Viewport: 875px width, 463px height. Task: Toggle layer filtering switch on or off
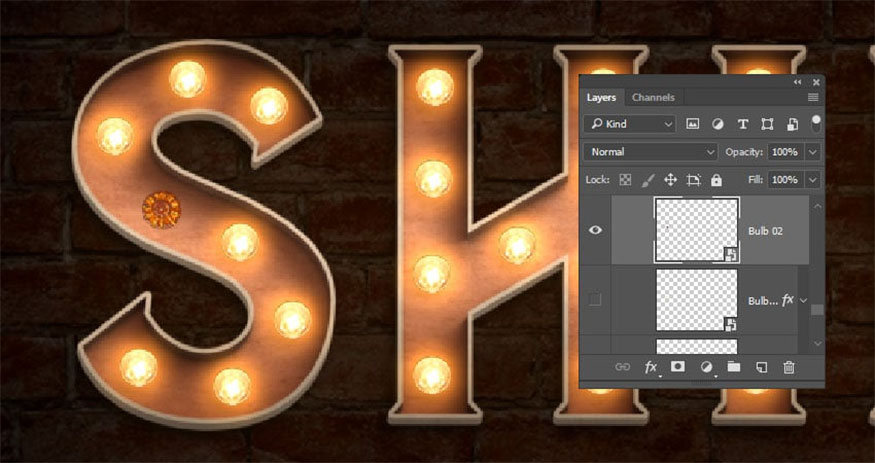[816, 124]
